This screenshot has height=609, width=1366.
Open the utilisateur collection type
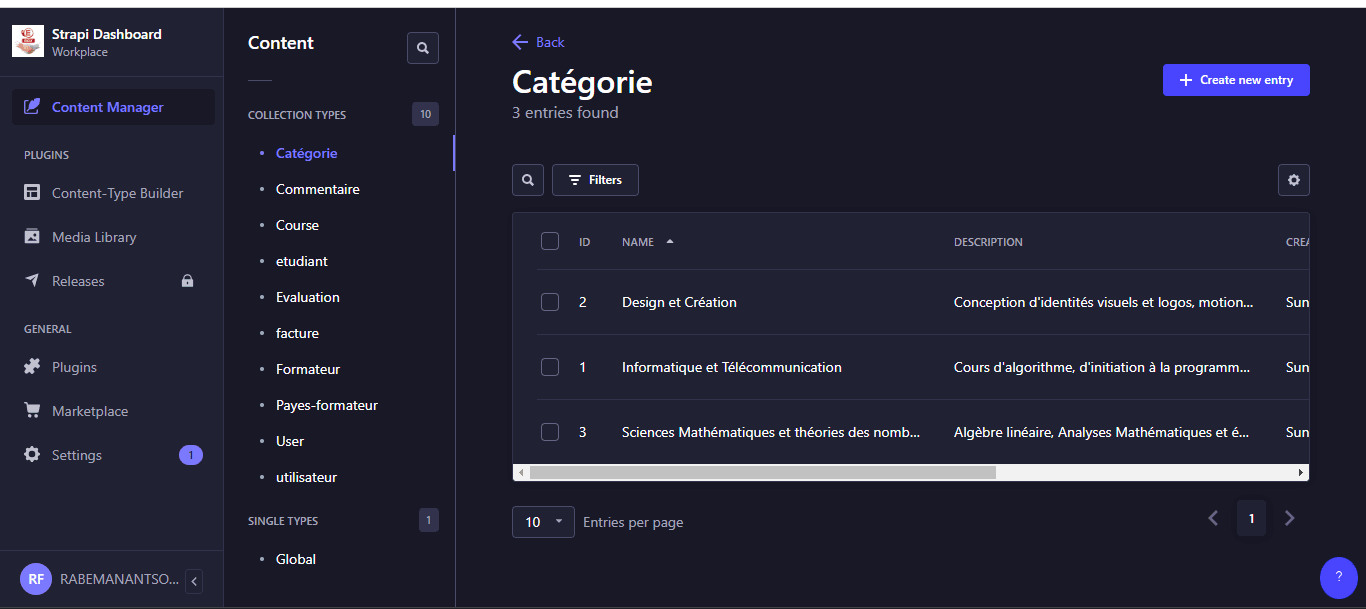306,477
